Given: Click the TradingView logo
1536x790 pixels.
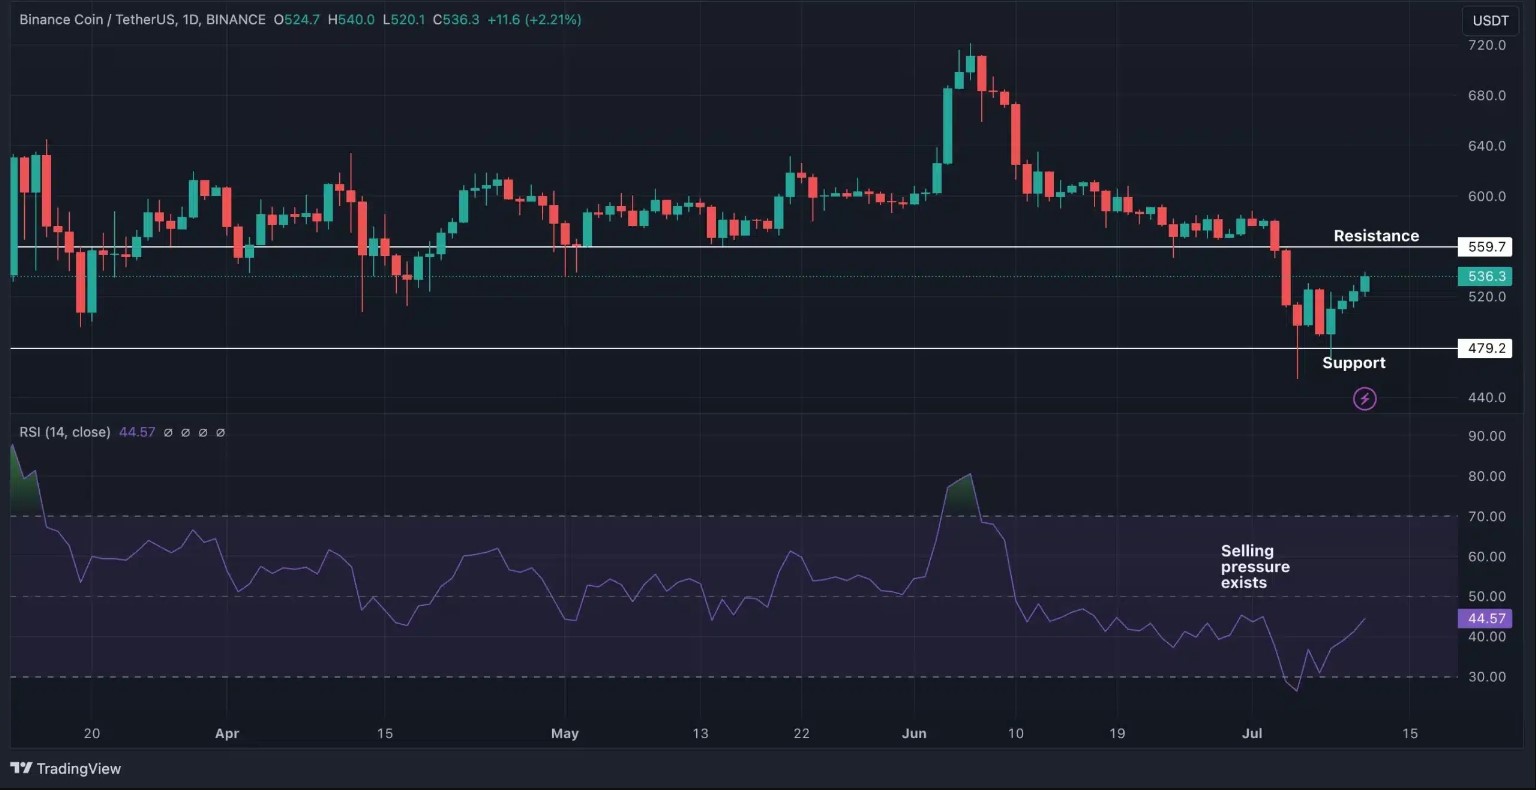Looking at the screenshot, I should tap(66, 768).
